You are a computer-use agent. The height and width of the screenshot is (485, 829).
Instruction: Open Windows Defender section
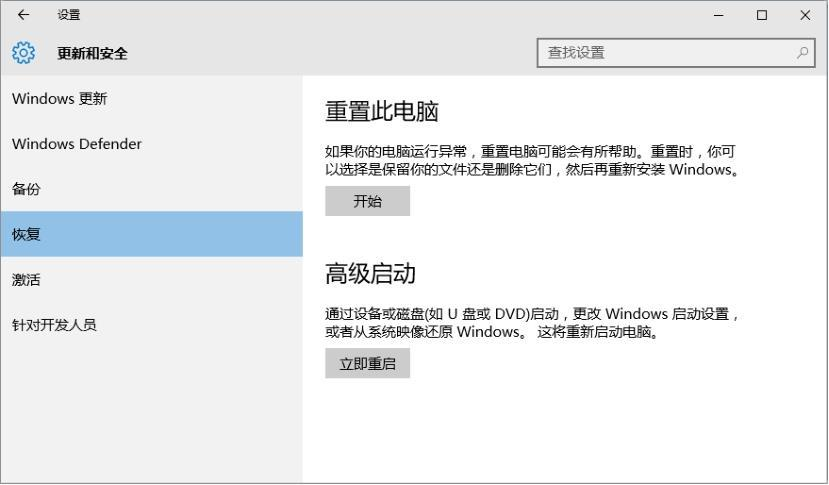(x=151, y=144)
